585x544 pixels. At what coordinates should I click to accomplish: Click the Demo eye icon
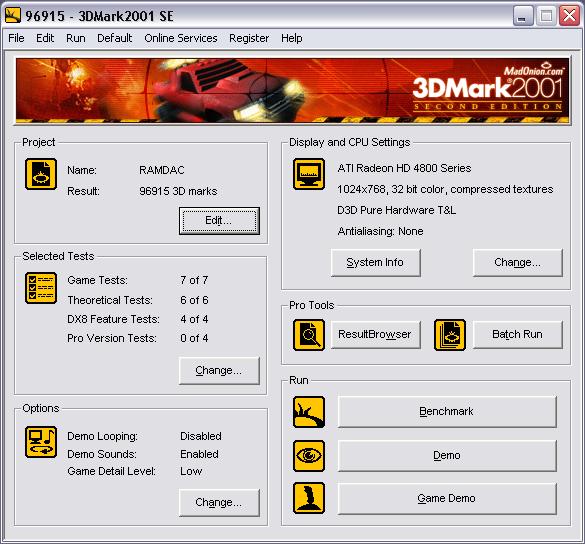tap(309, 456)
